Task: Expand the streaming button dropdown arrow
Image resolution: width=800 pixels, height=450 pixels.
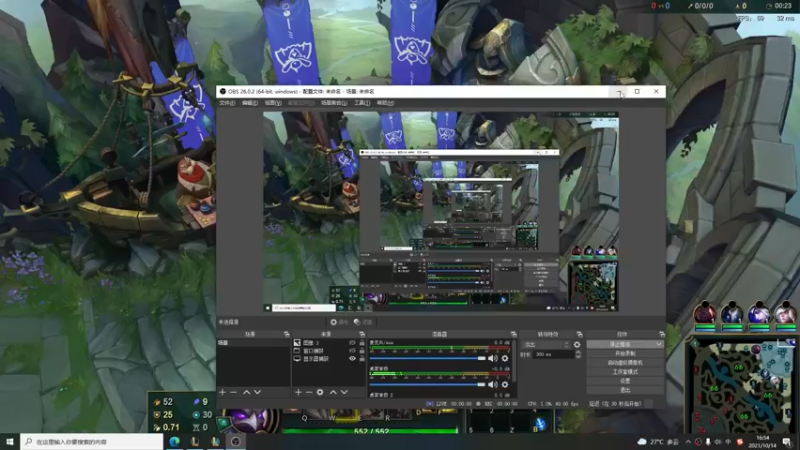Action: [659, 344]
